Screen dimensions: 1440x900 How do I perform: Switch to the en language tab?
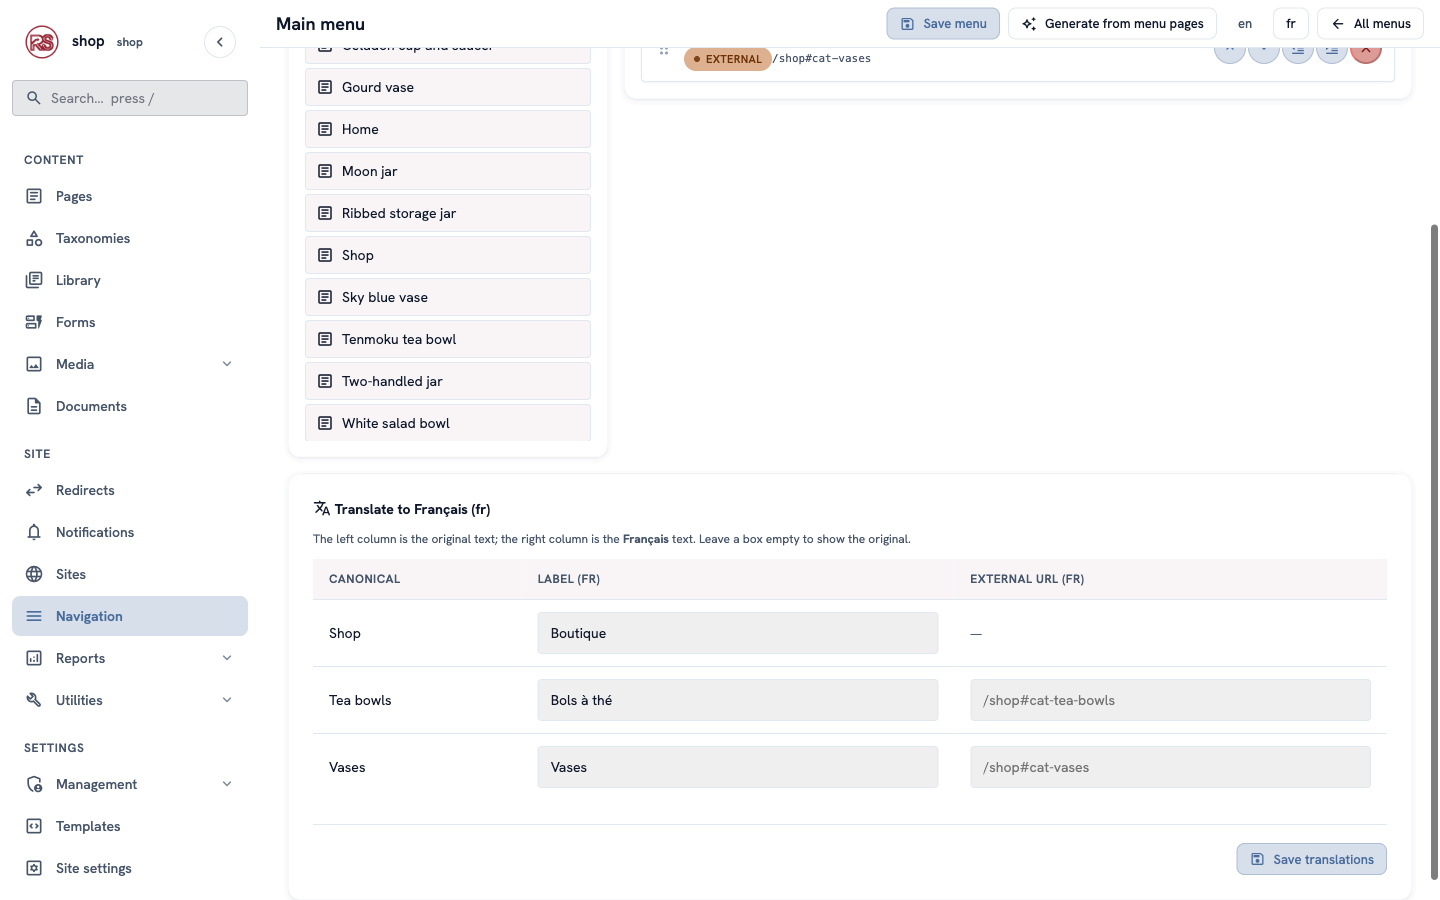pos(1245,24)
